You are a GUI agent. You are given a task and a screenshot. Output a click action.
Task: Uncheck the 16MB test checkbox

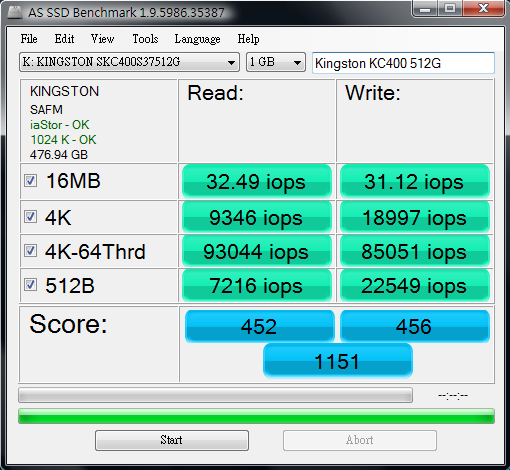(x=30, y=181)
